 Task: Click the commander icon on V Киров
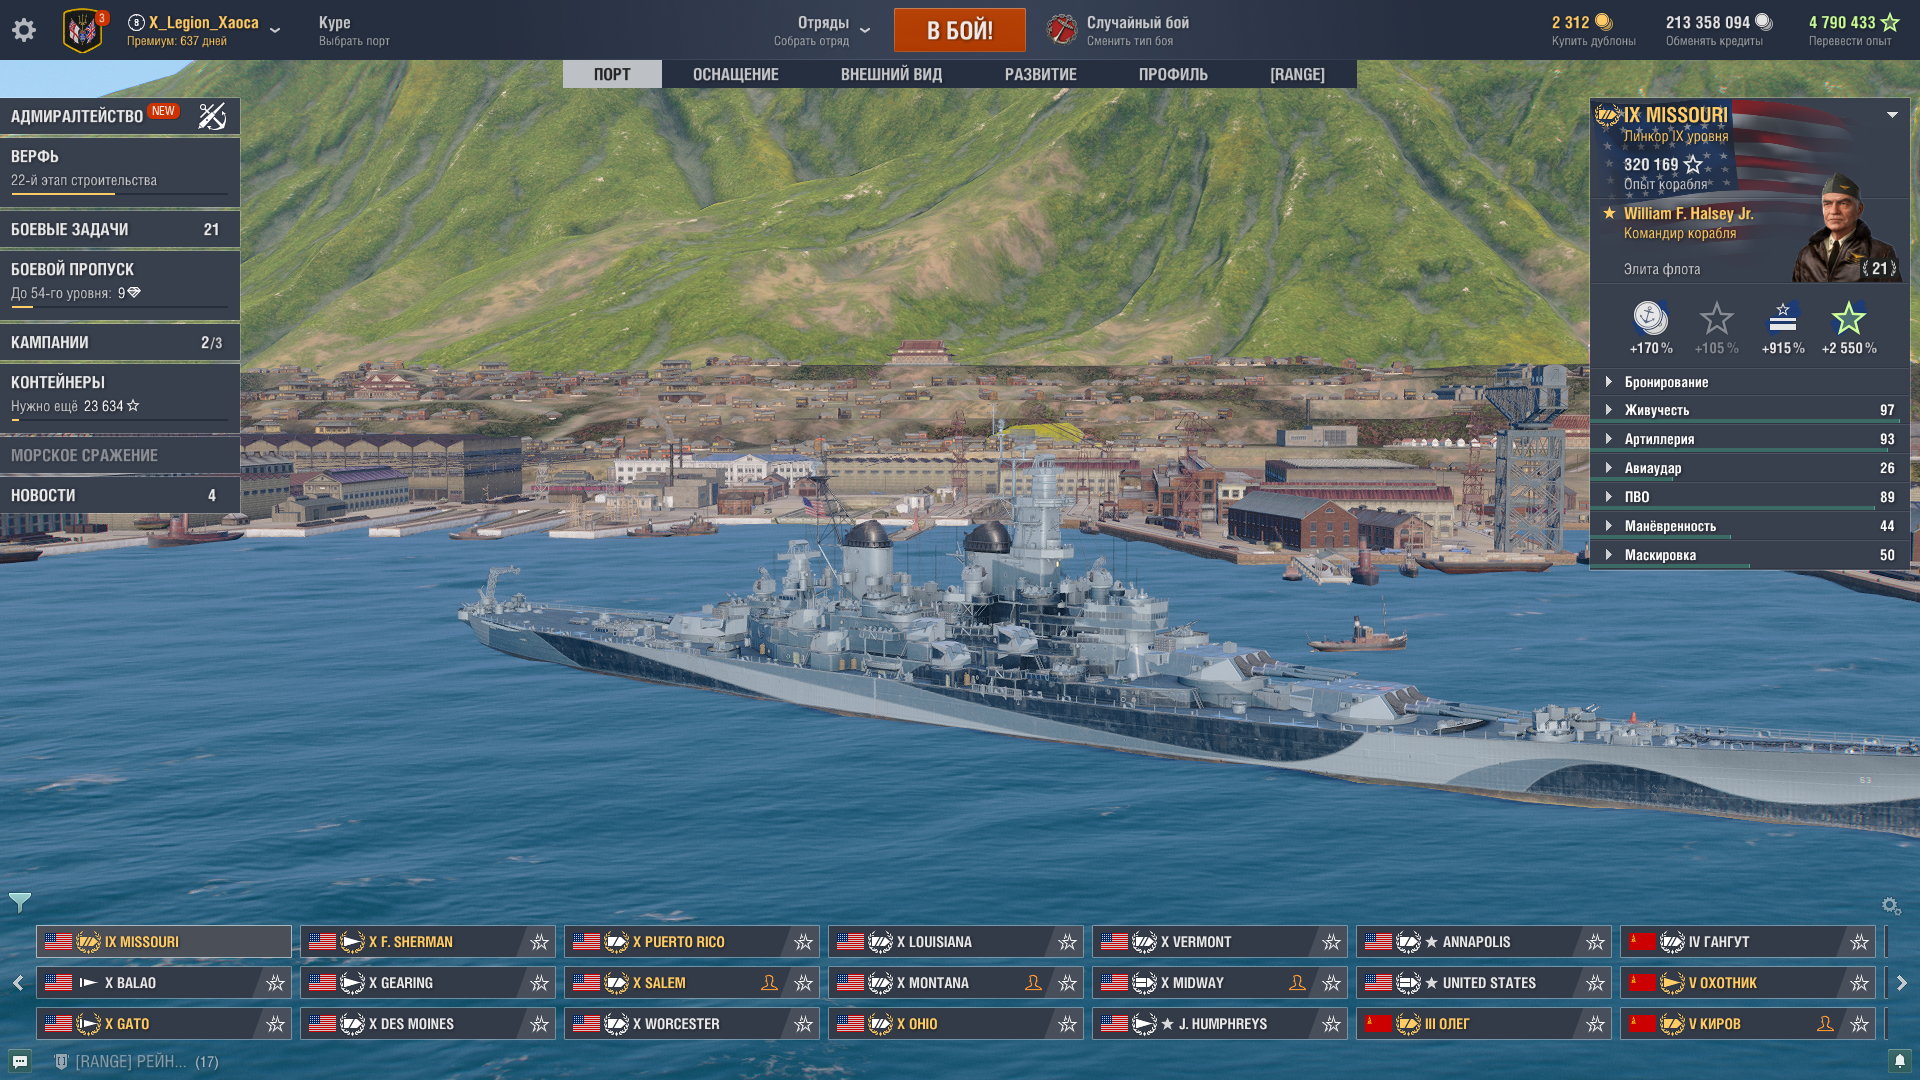click(1825, 1024)
